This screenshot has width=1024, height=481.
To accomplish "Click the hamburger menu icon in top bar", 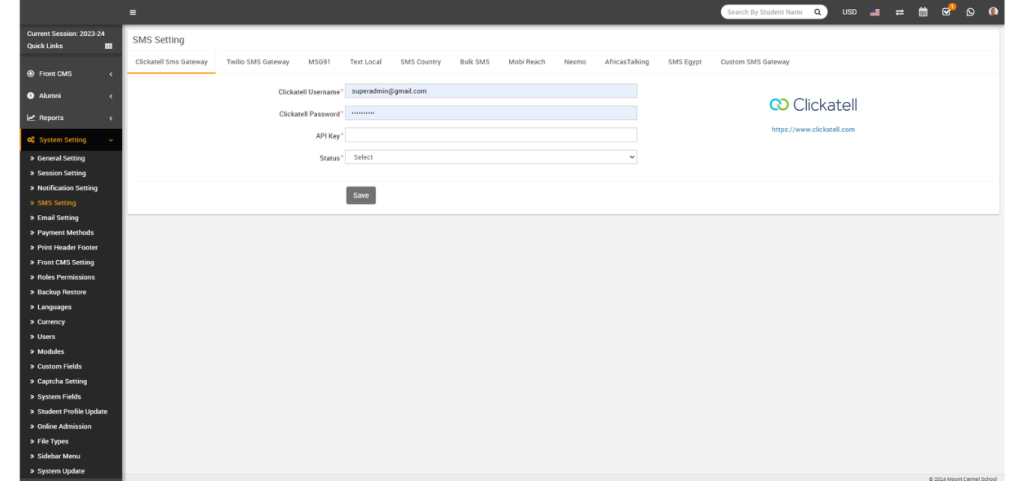I will tap(133, 12).
